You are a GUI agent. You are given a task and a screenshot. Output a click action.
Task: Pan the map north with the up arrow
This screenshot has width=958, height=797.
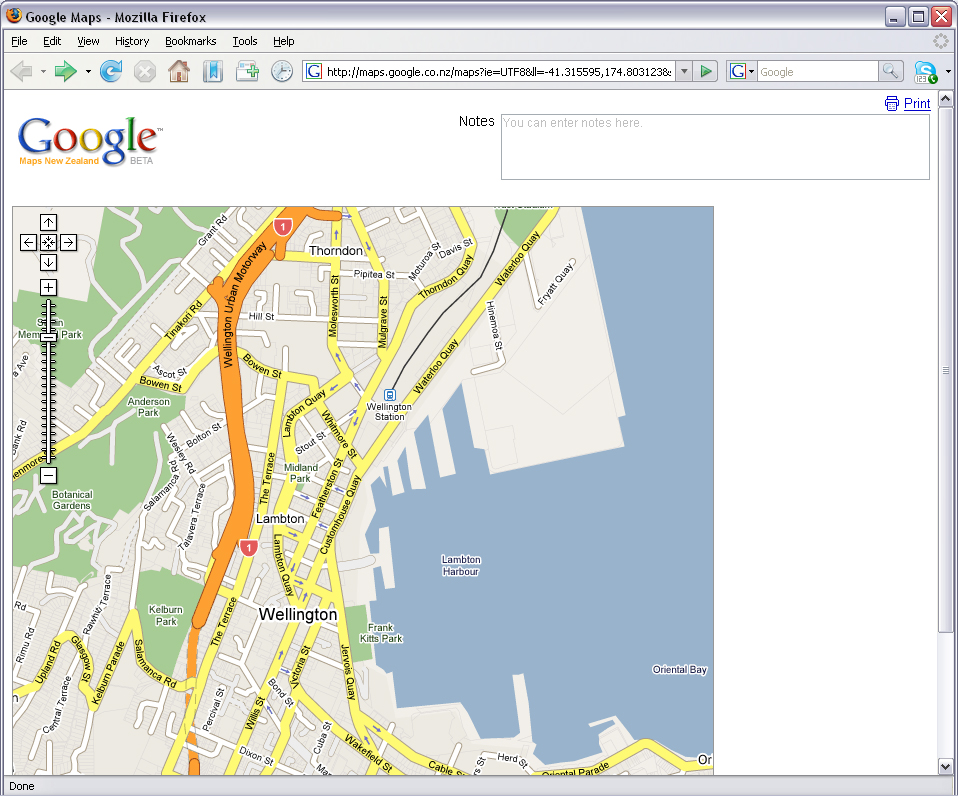48,222
